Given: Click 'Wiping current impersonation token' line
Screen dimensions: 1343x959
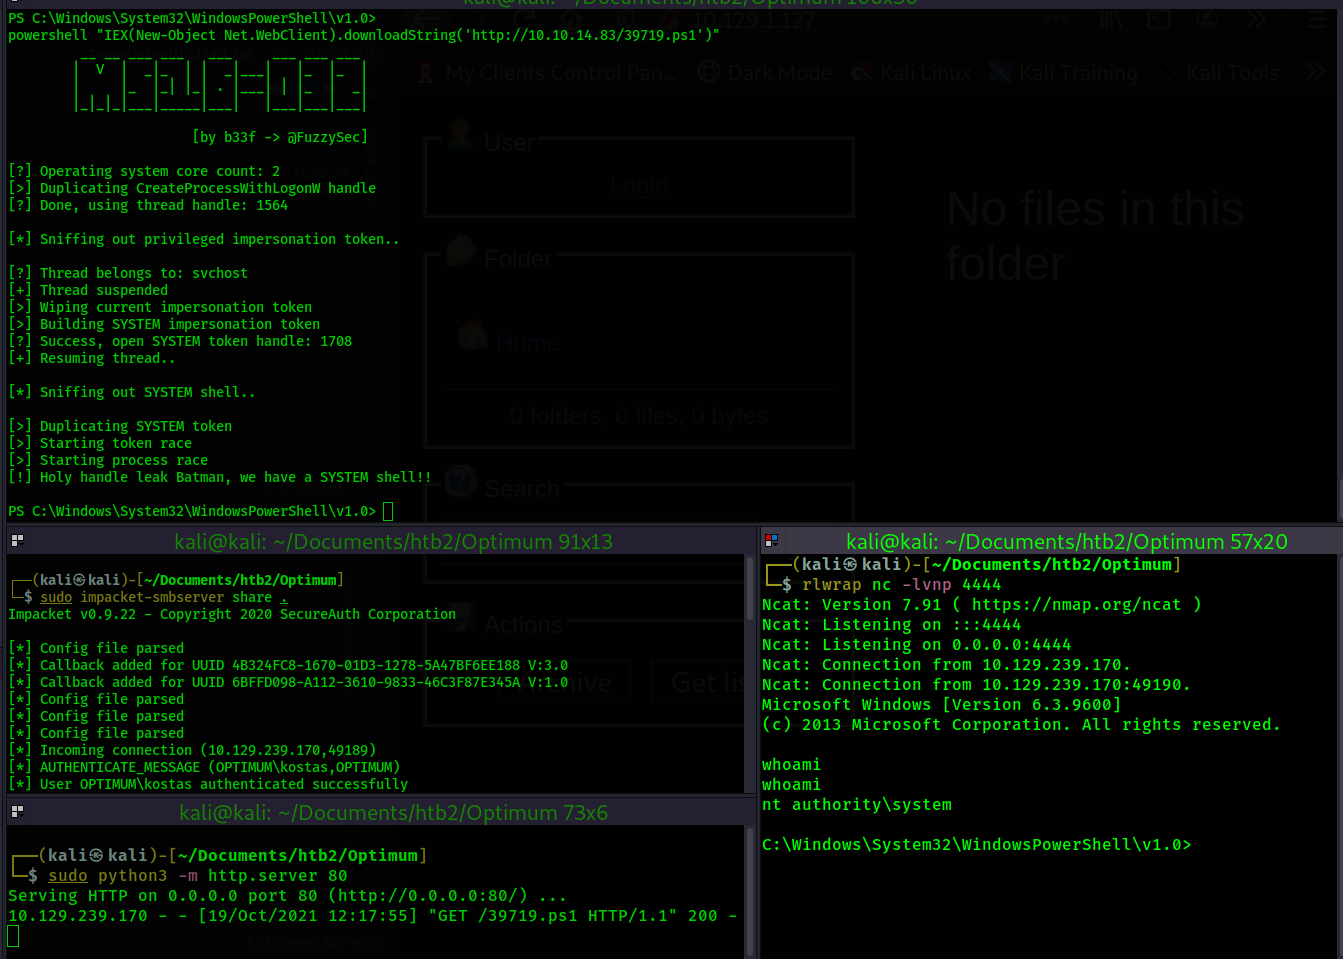Looking at the screenshot, I should [160, 307].
